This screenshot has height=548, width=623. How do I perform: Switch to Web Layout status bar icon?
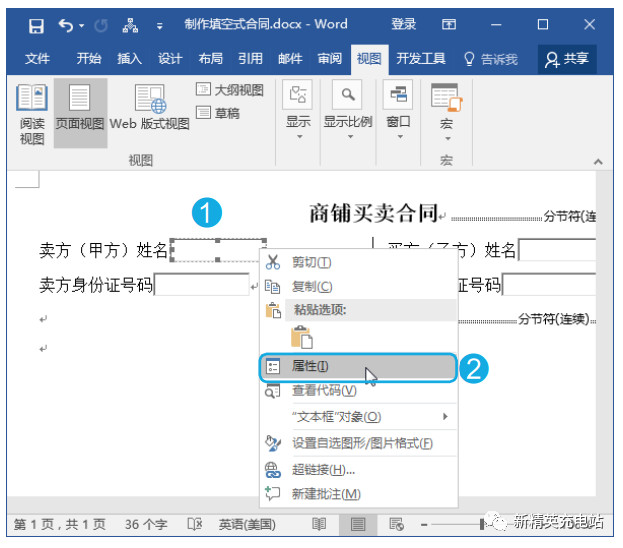click(396, 525)
